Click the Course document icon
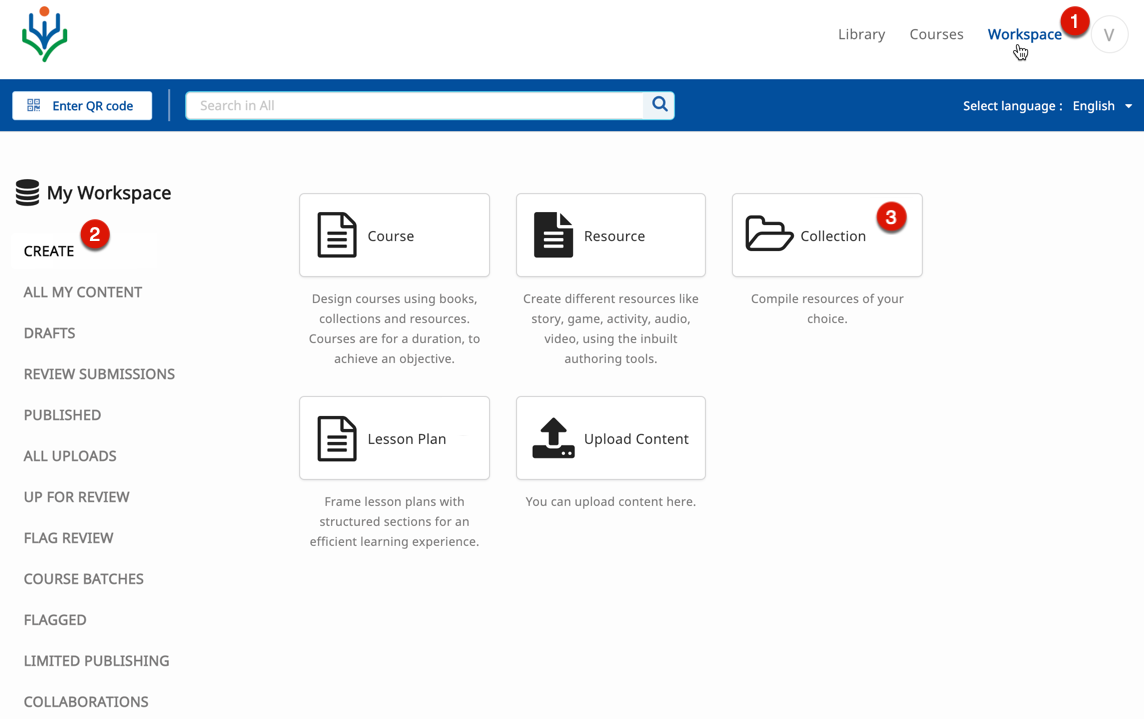Screen dimensions: 1144x719 click(x=337, y=236)
